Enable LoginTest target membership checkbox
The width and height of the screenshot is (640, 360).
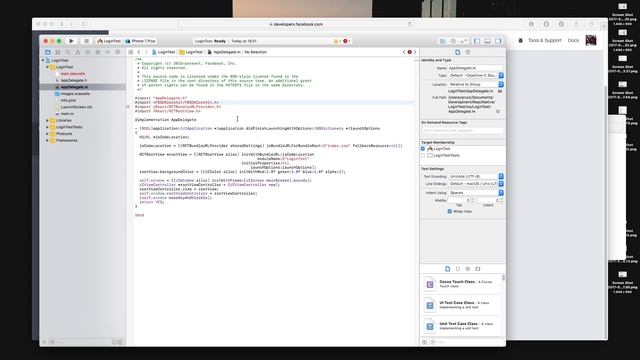423,149
